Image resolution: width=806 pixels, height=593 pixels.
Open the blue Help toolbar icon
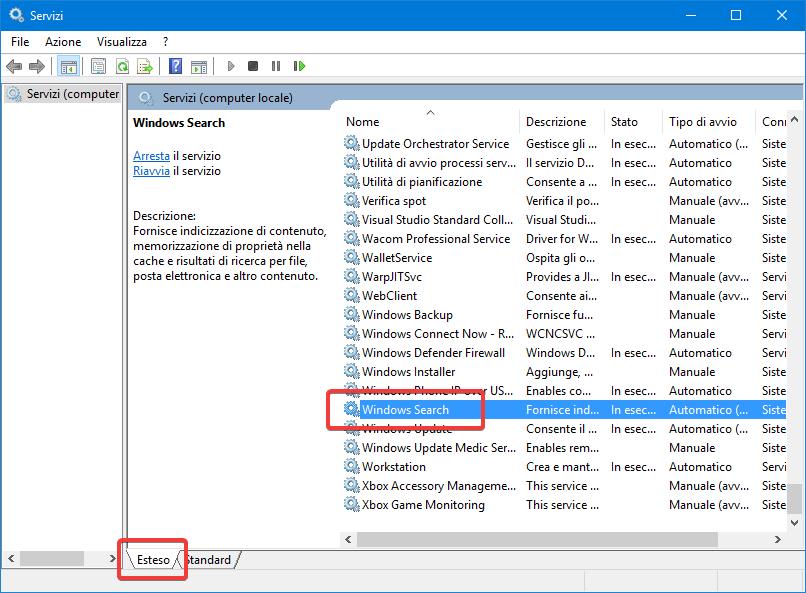175,66
